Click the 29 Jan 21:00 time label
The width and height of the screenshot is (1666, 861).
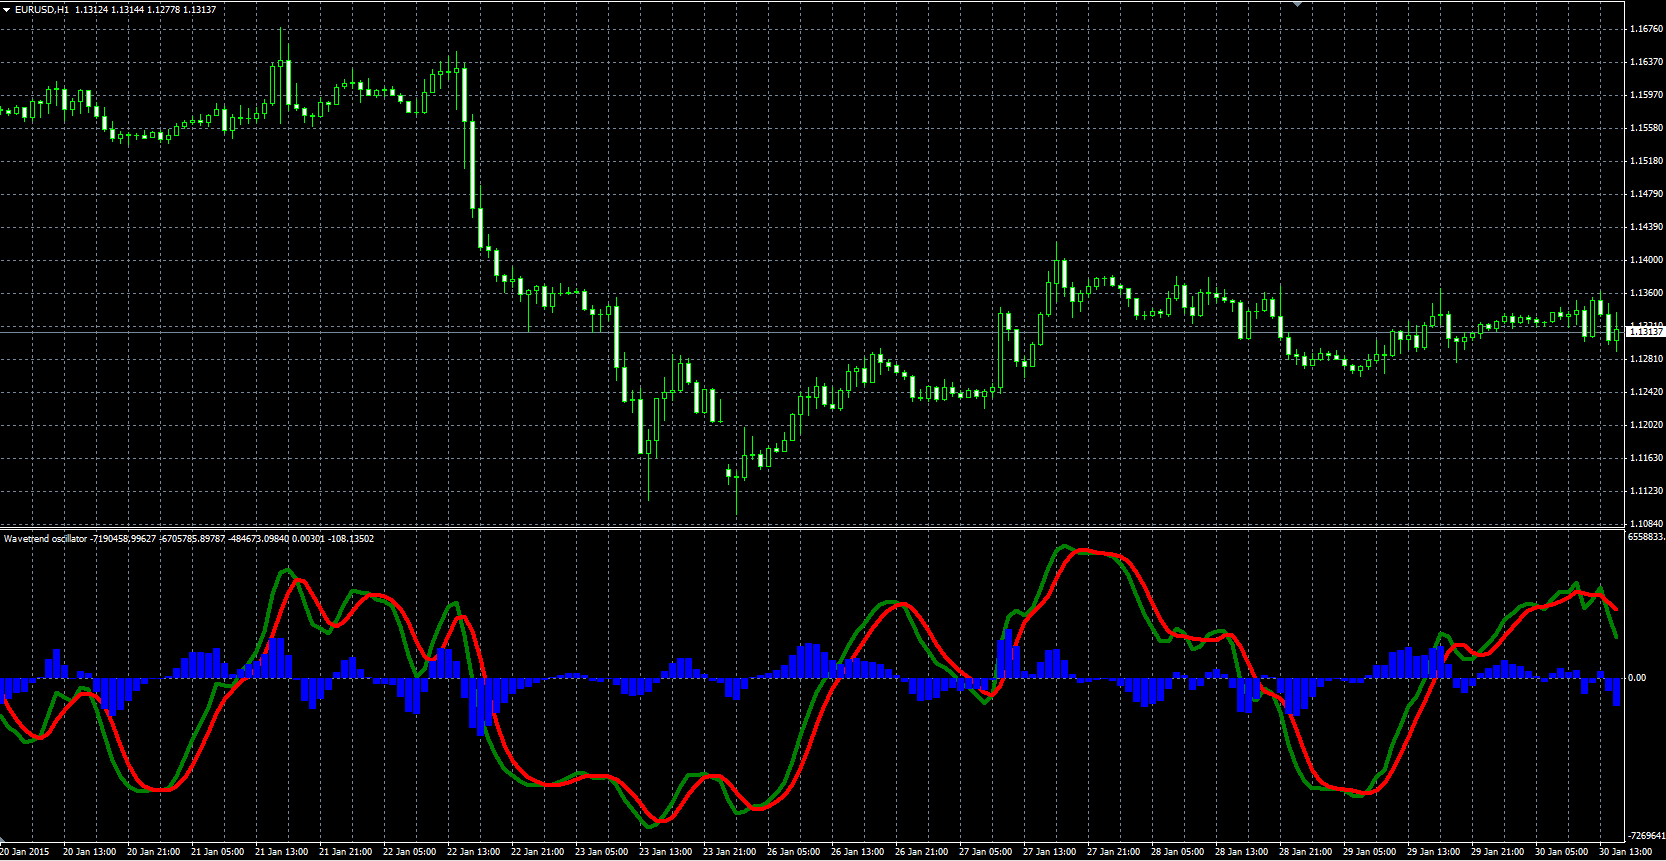tap(1497, 852)
